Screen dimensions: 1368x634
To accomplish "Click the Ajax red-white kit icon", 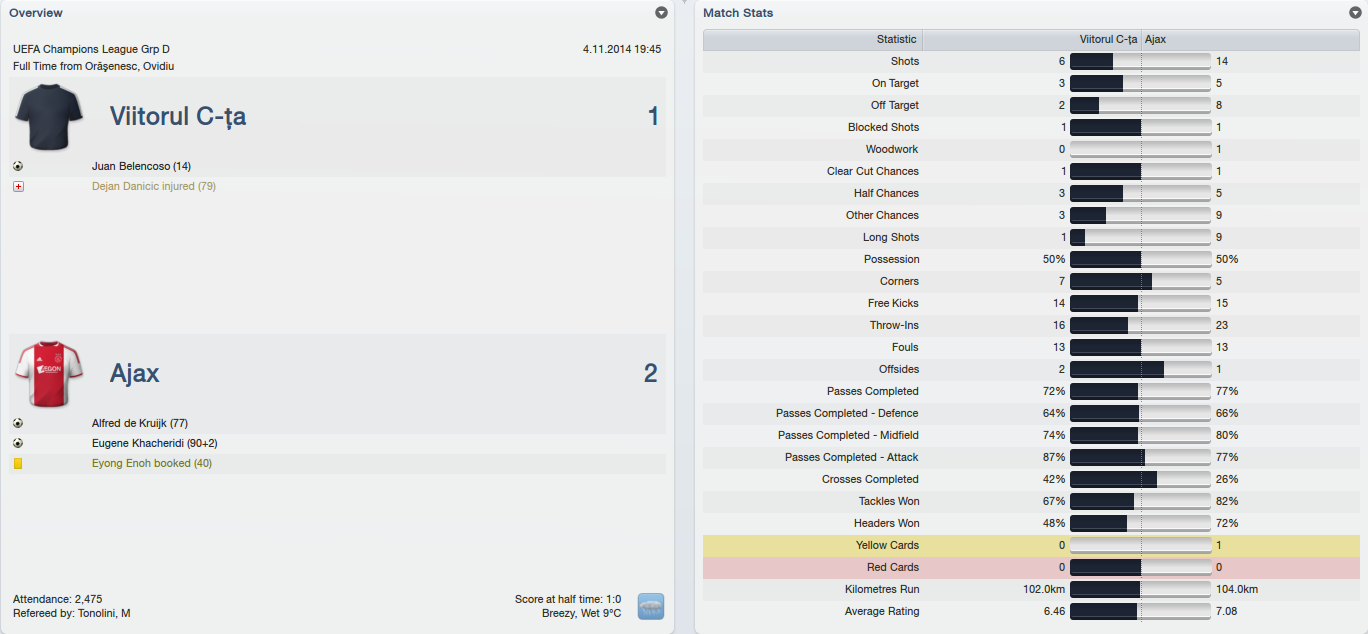I will coord(49,373).
